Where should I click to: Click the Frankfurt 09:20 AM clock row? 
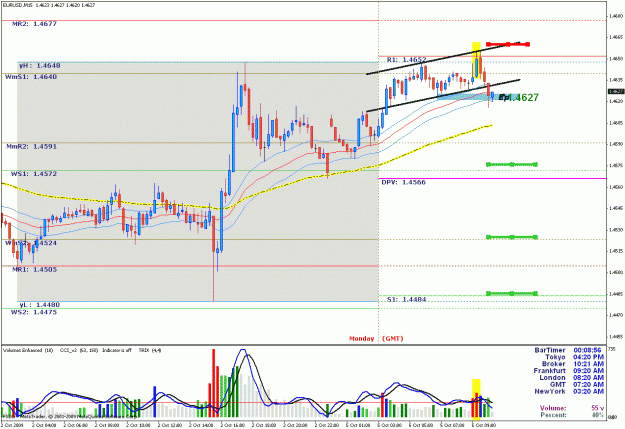pos(569,371)
